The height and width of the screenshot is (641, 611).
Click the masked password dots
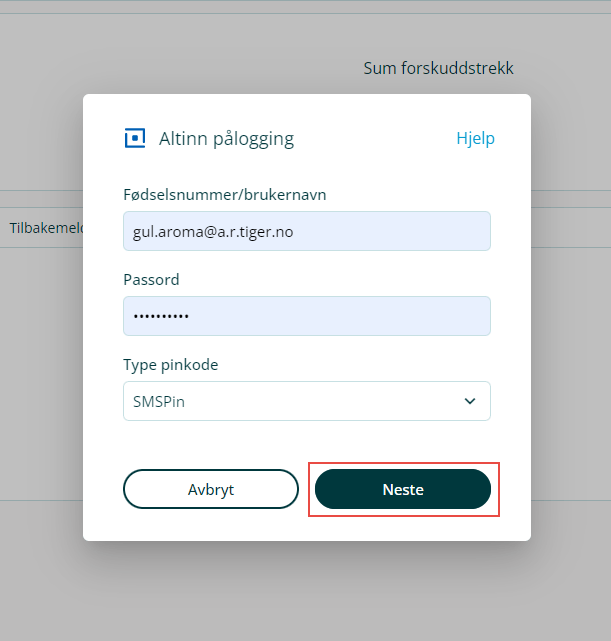pos(160,317)
